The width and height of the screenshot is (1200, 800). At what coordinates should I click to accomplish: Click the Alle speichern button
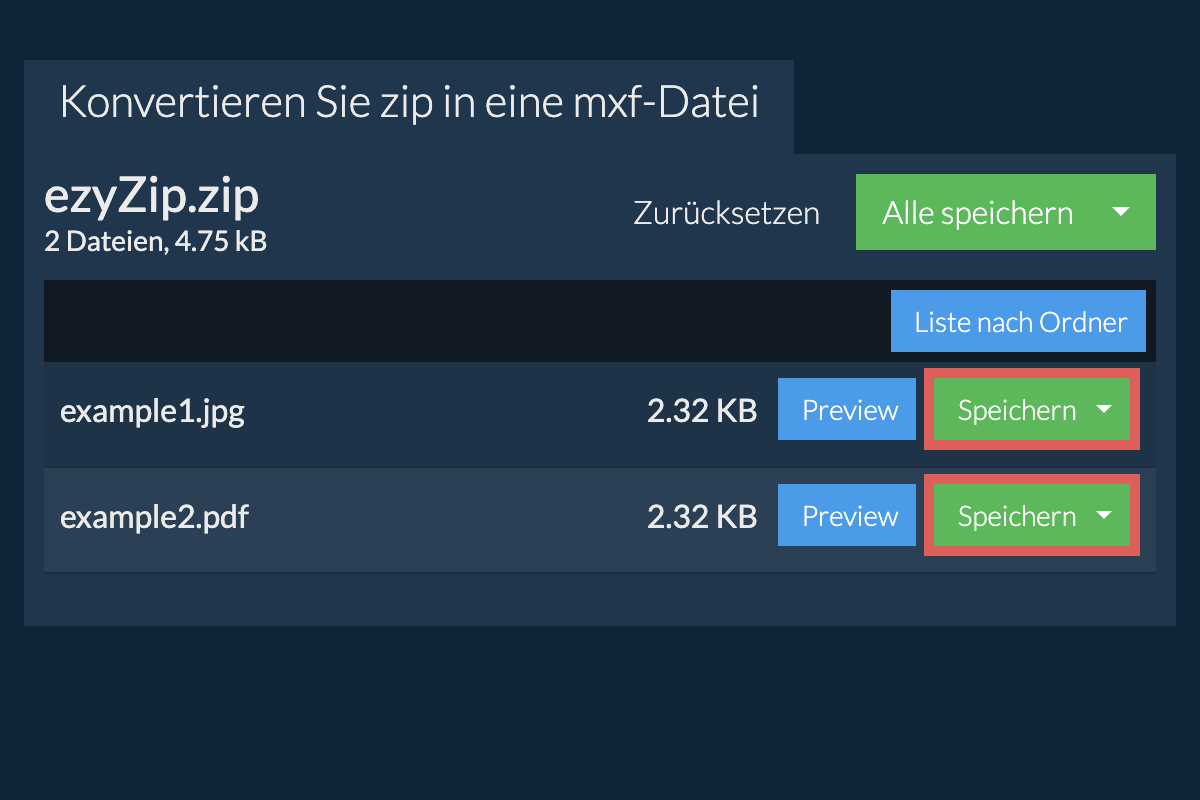tap(977, 212)
